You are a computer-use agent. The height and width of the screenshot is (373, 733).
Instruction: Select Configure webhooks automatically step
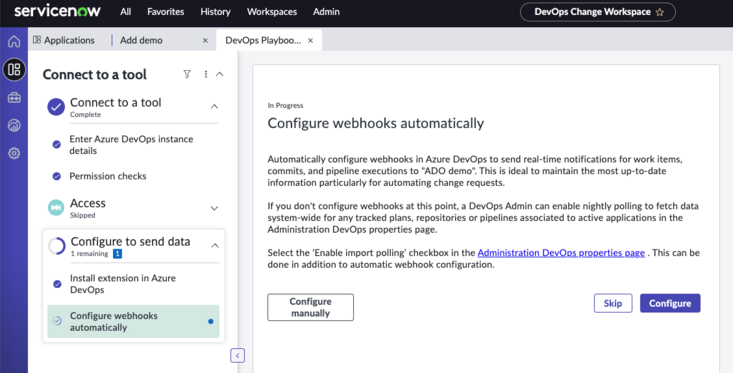click(x=133, y=322)
